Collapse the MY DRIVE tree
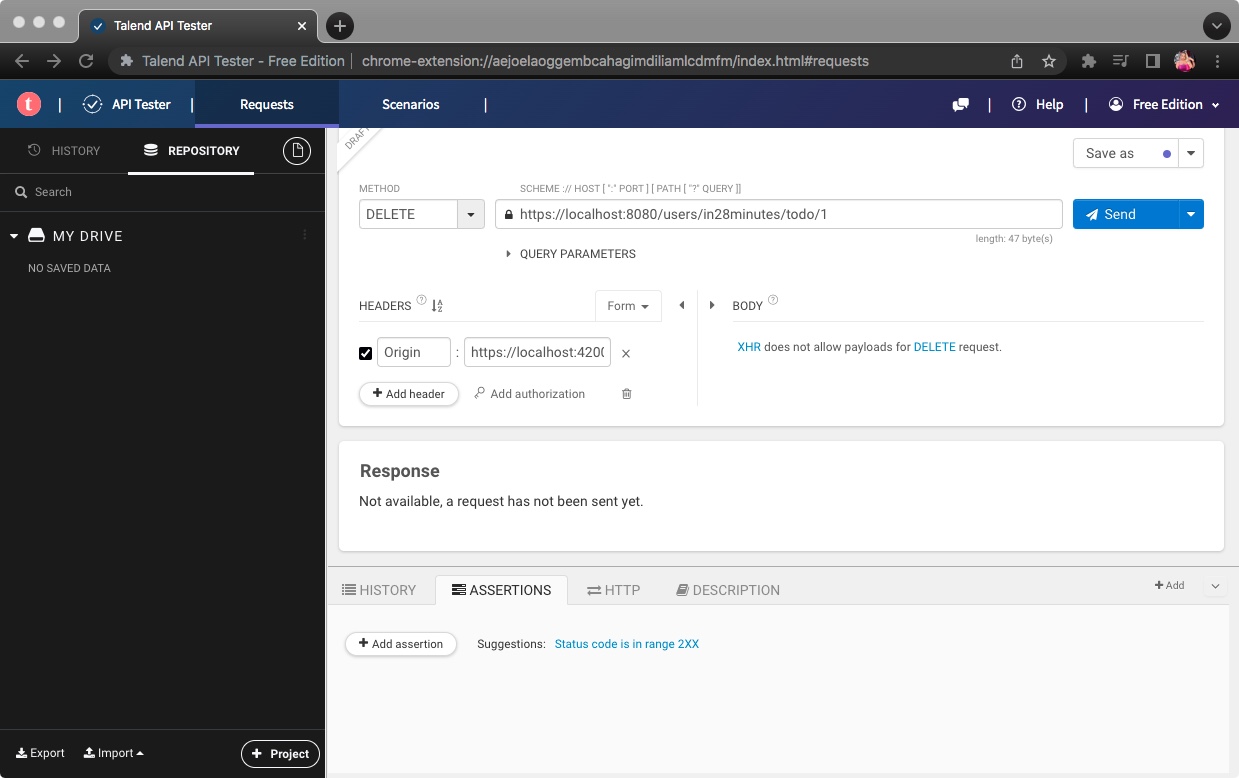The height and width of the screenshot is (778, 1239). coord(14,236)
